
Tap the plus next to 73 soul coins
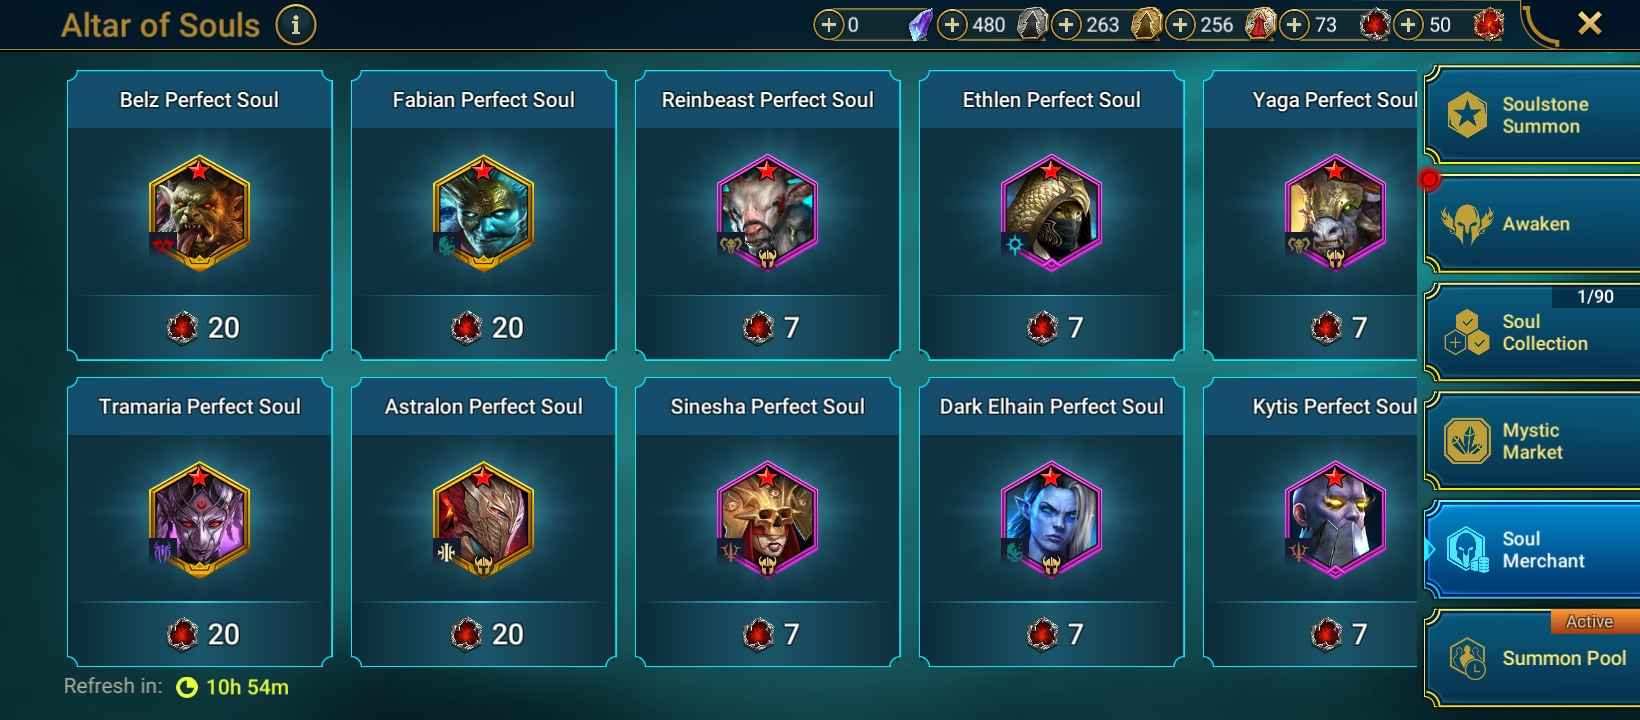click(1294, 24)
